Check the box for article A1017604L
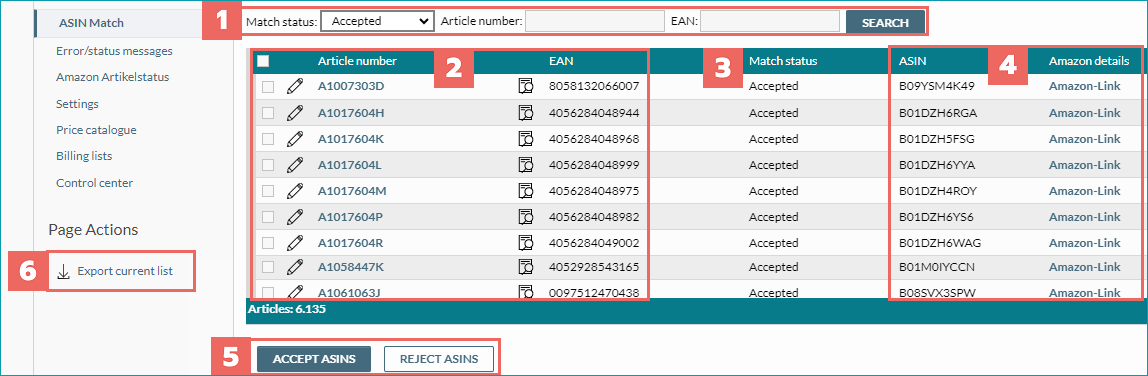 (268, 165)
